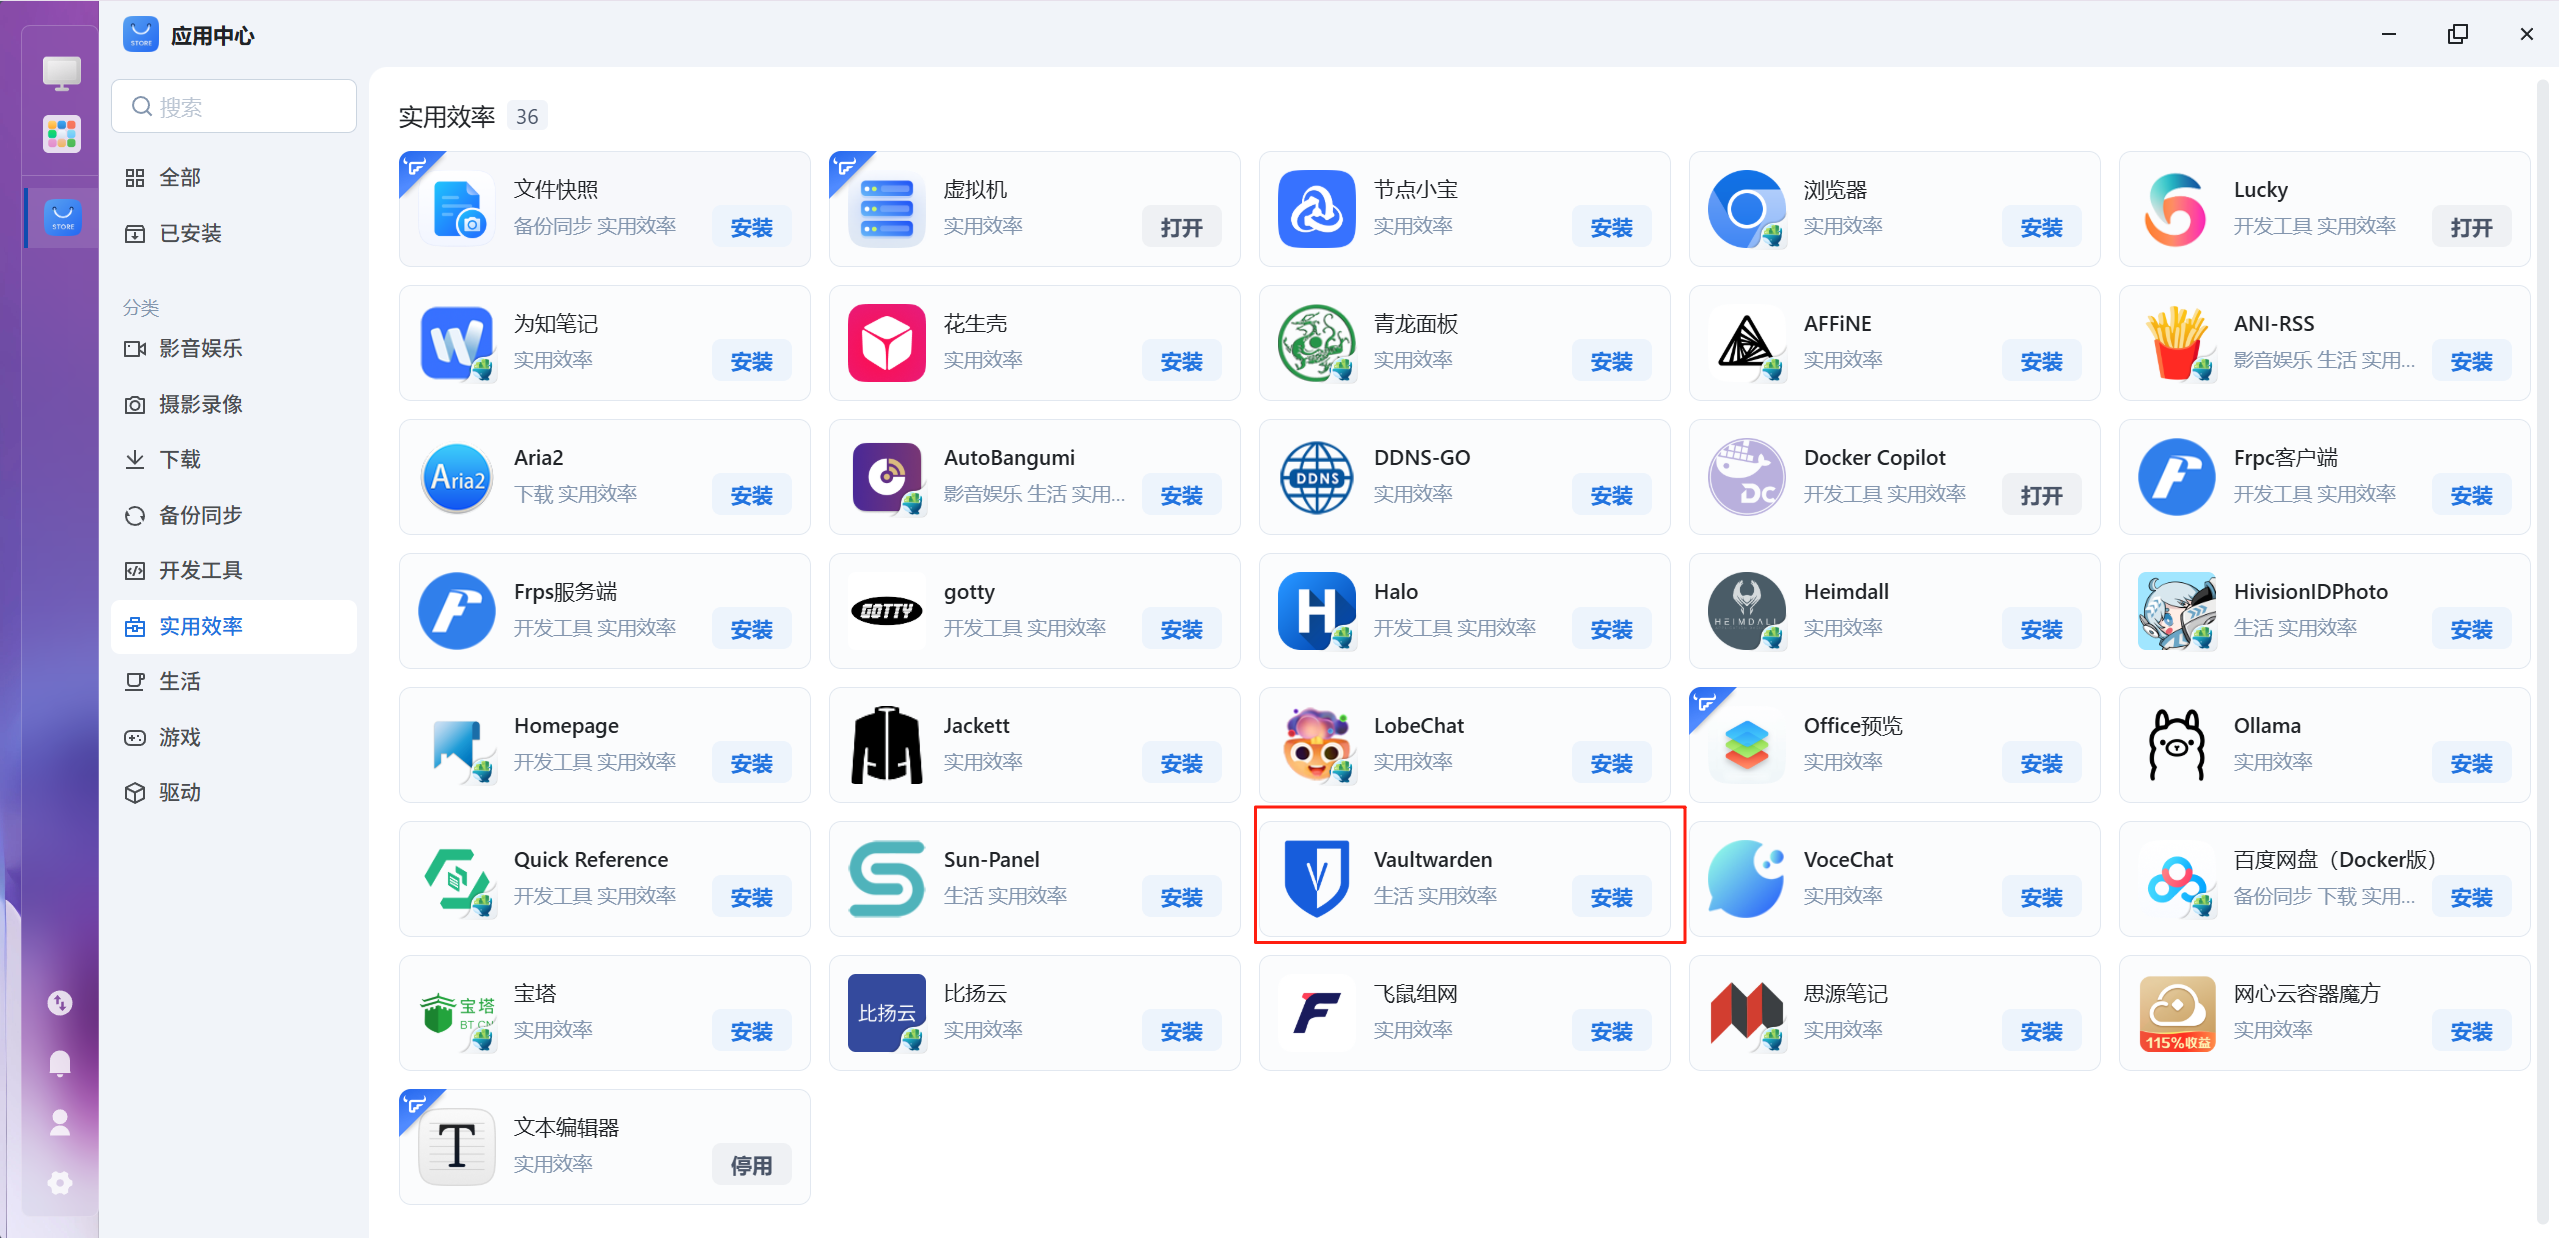Click the LobeChat app icon

click(x=1316, y=745)
